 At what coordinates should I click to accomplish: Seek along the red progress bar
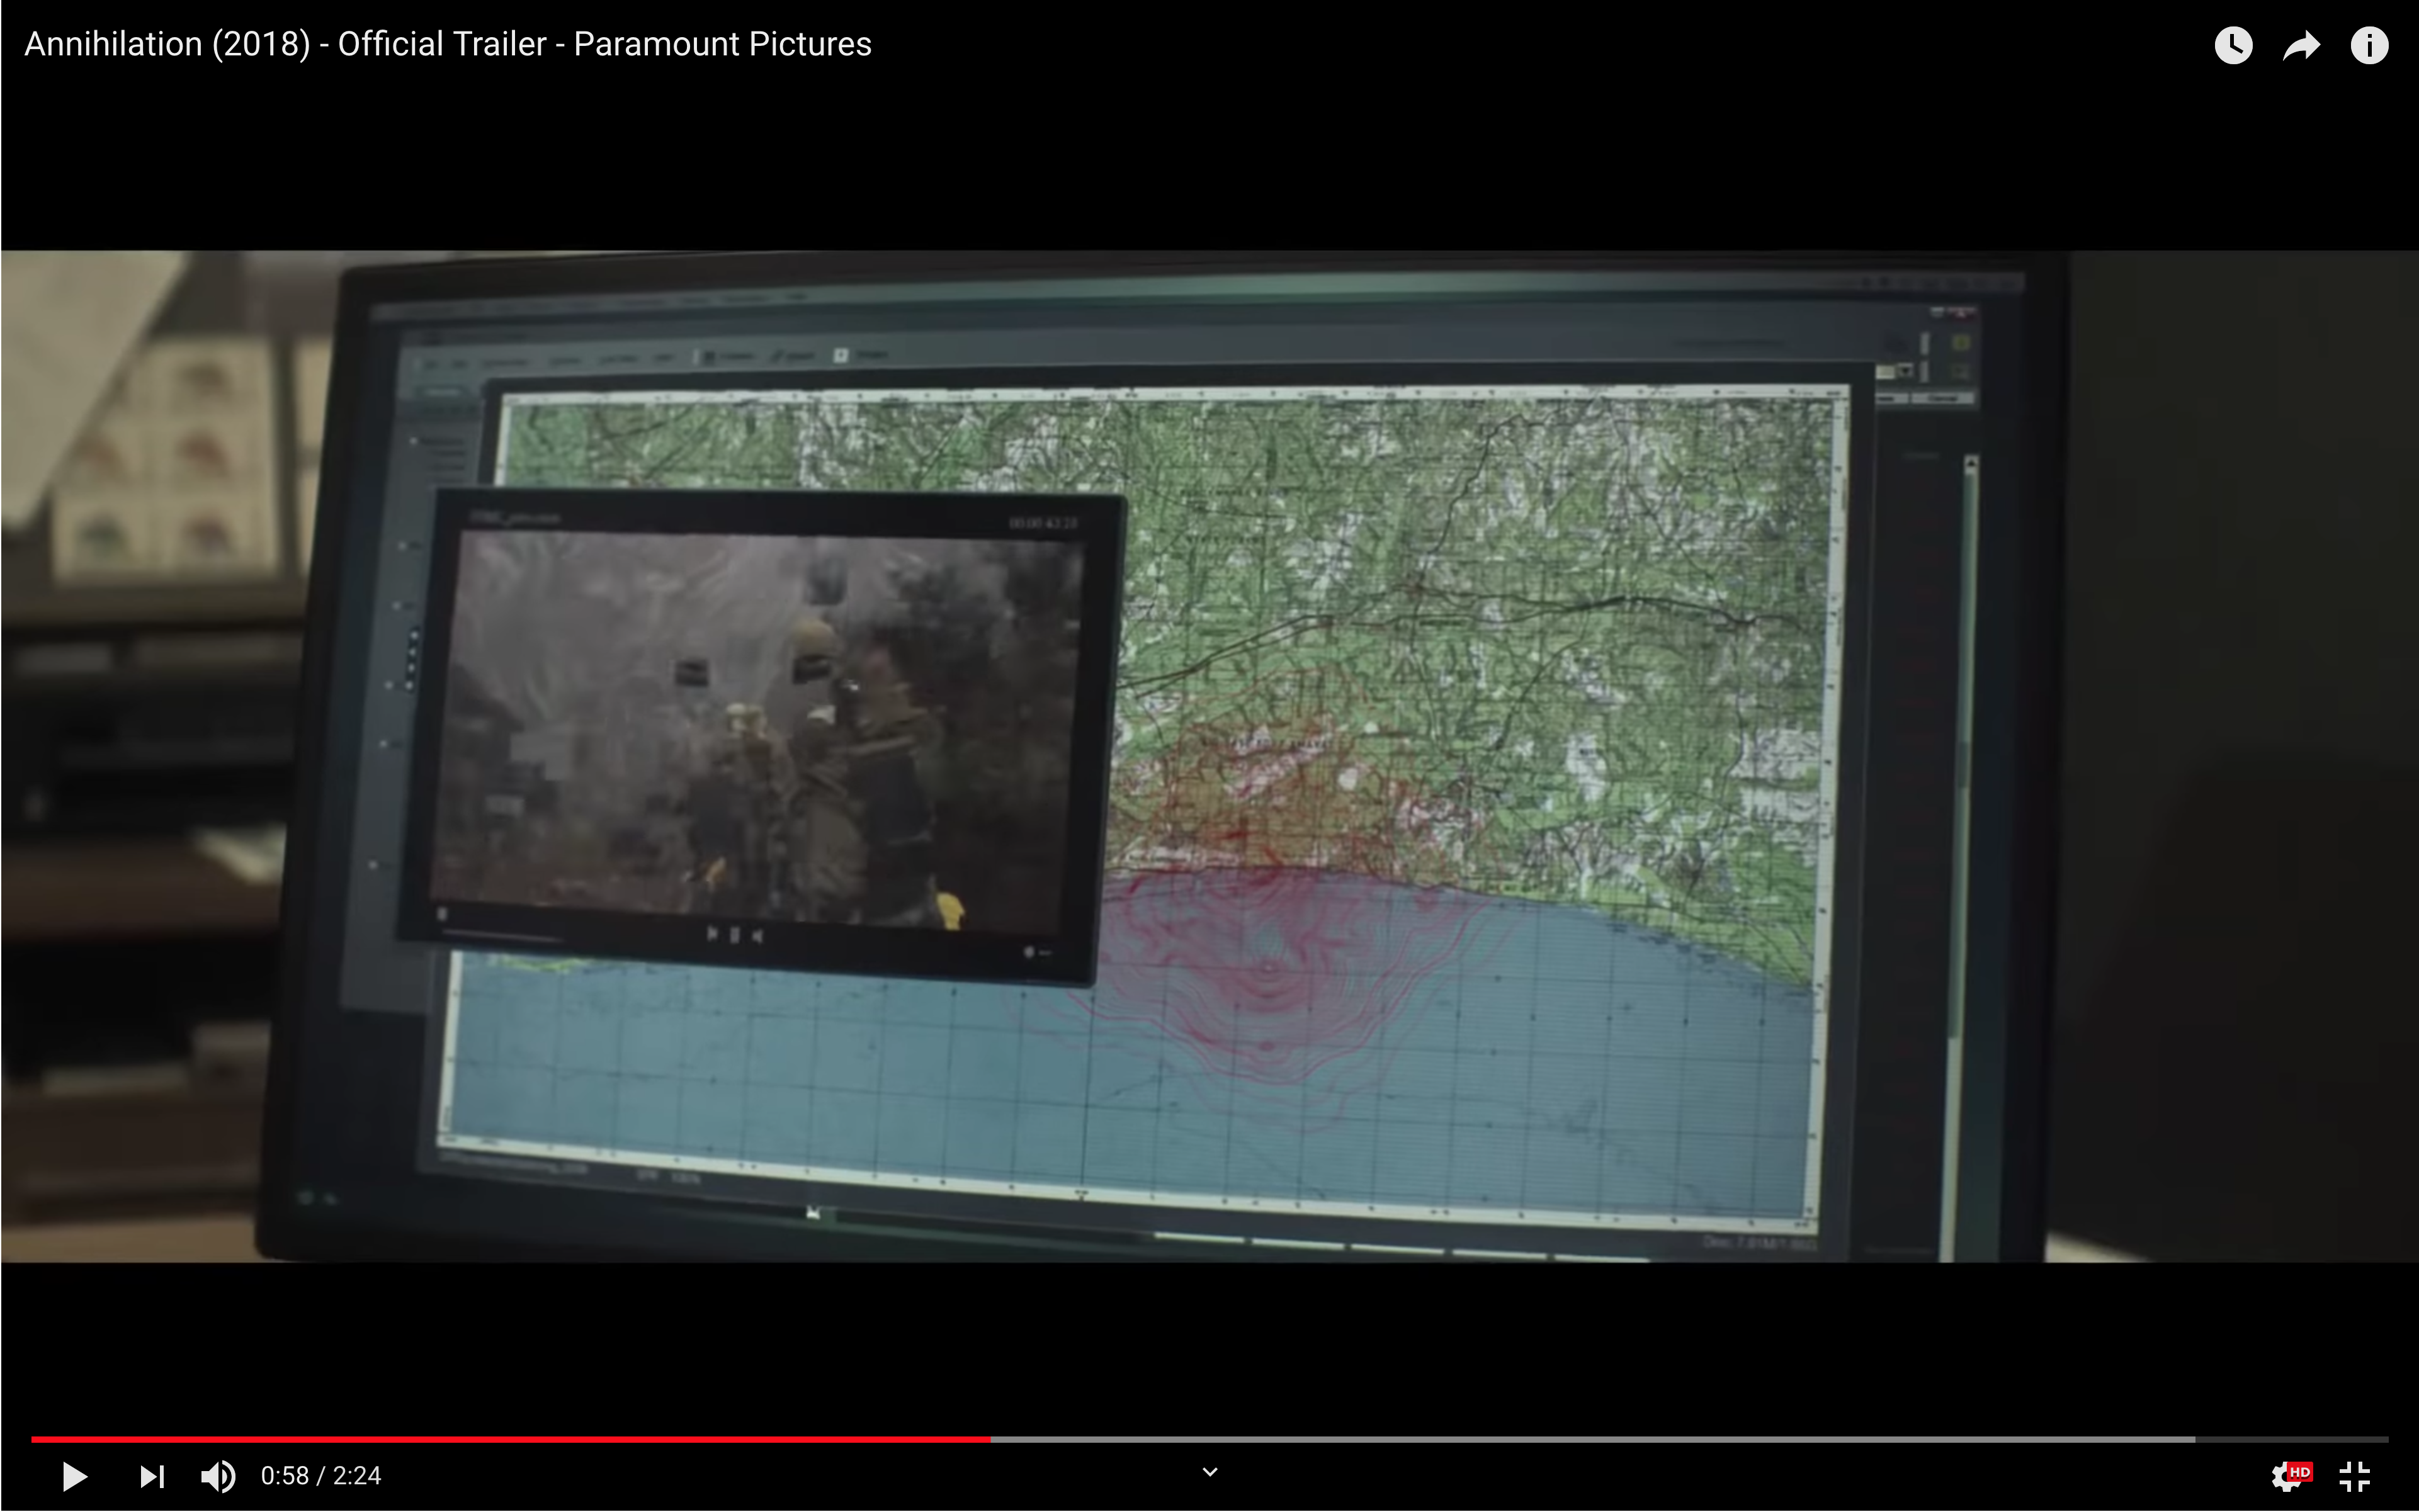1210,1439
